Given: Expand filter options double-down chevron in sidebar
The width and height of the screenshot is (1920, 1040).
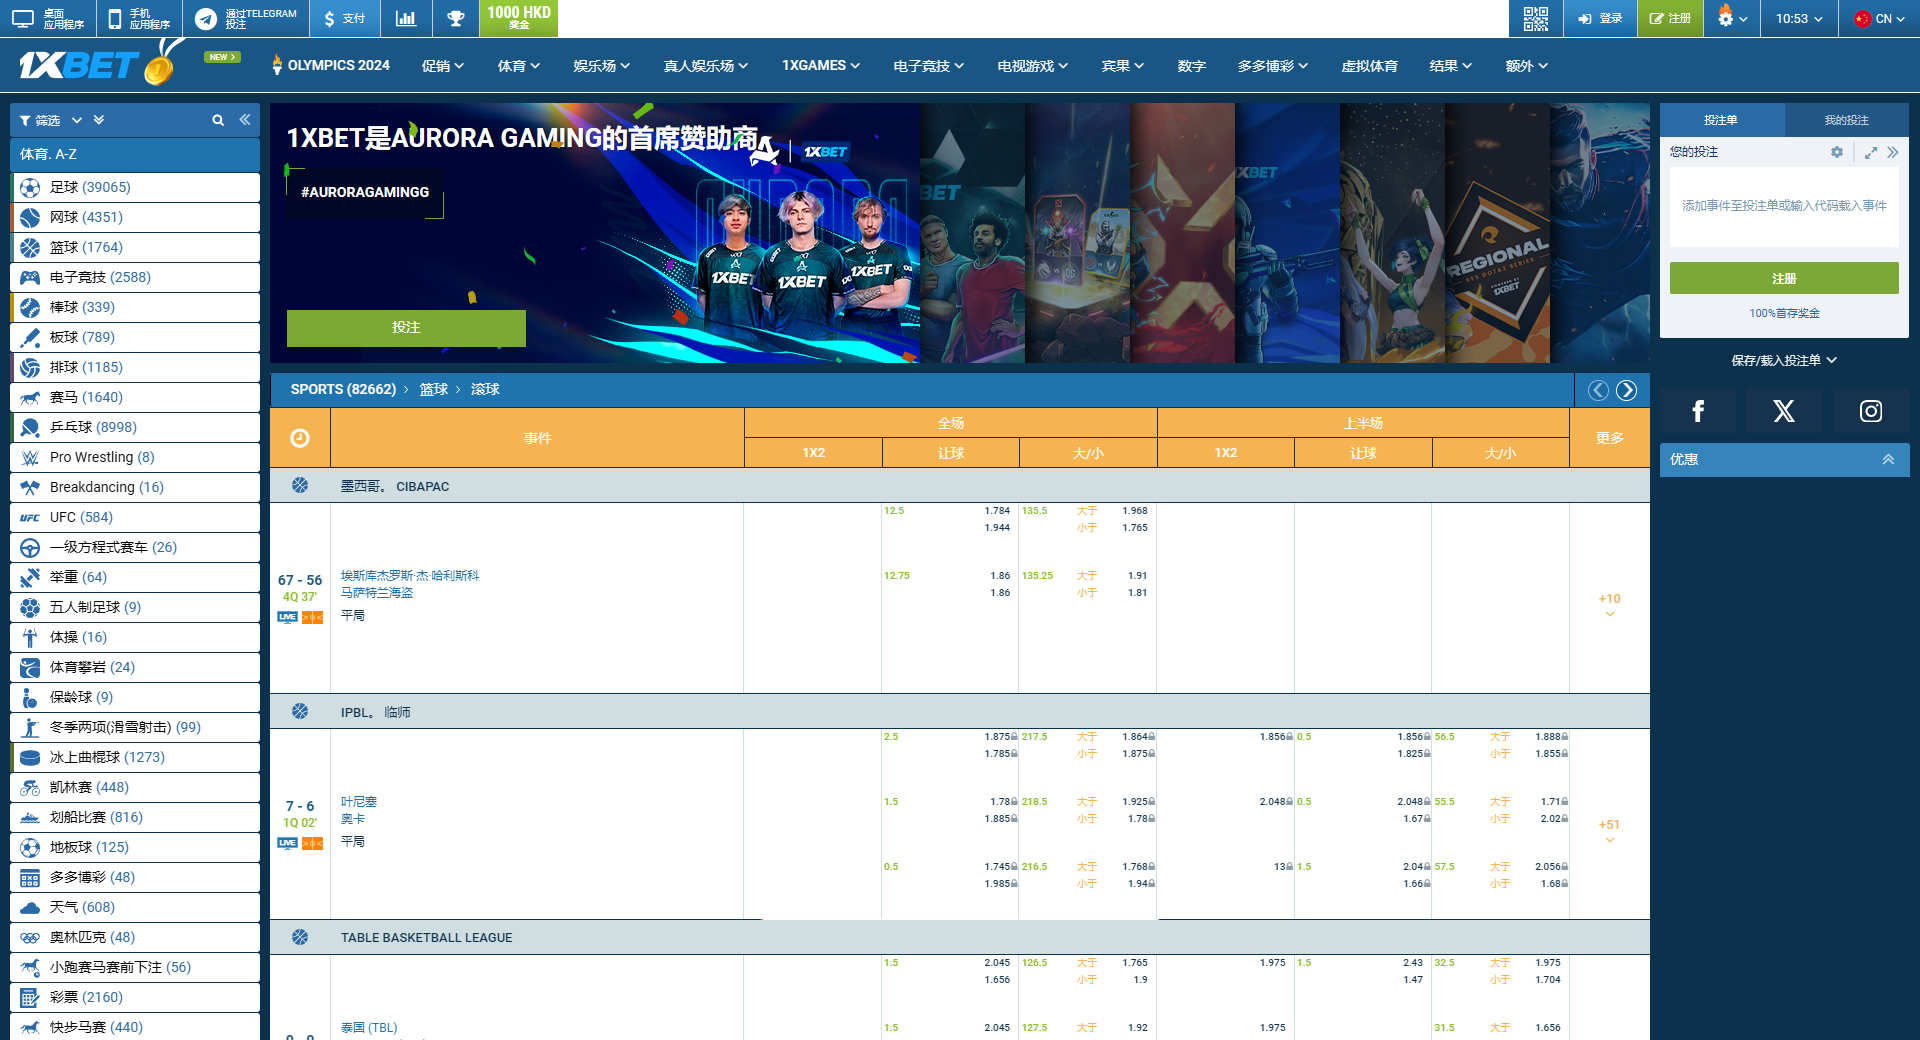Looking at the screenshot, I should 99,120.
